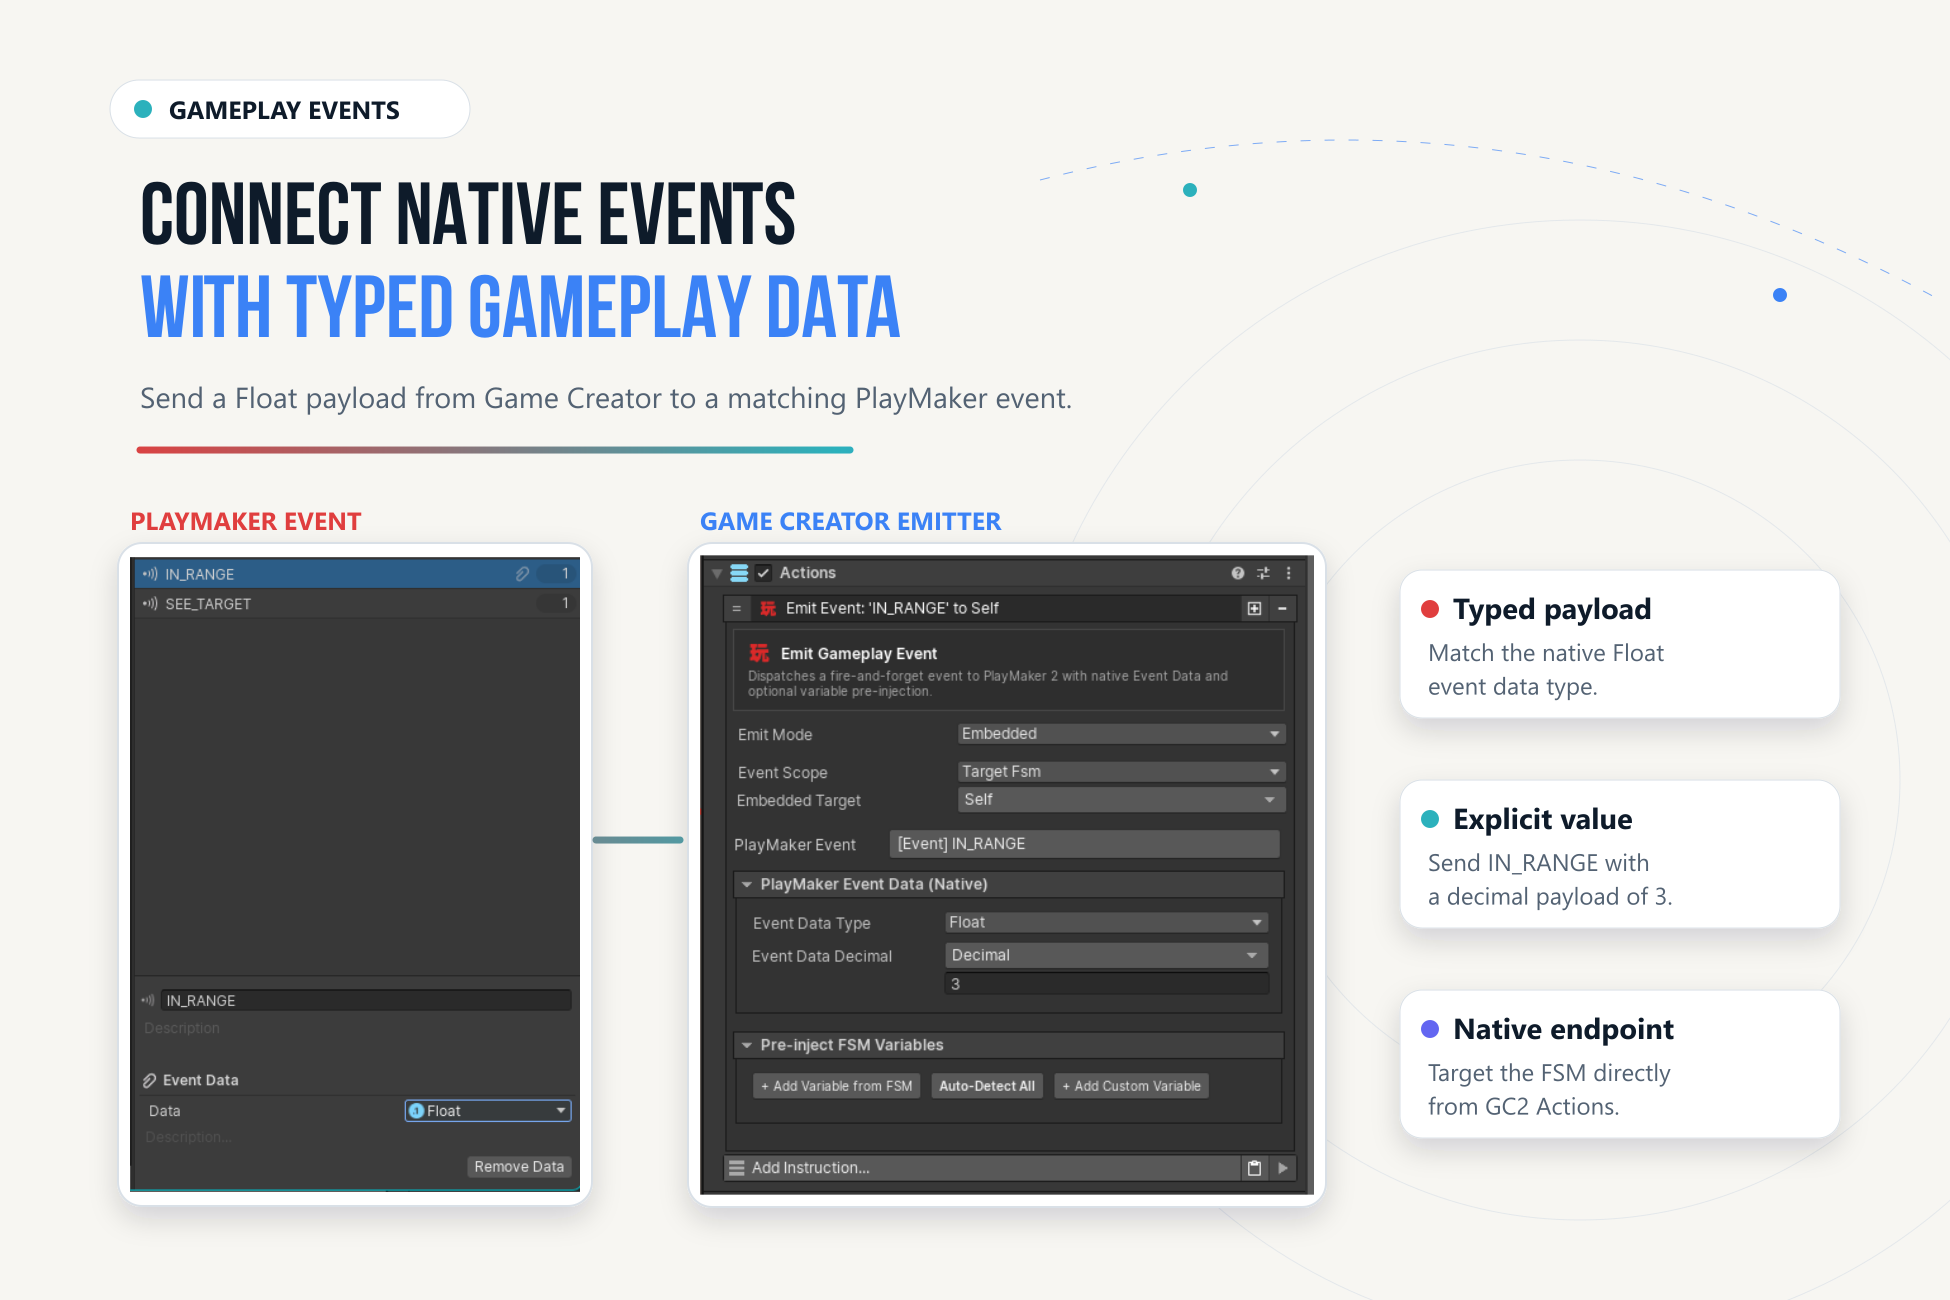This screenshot has width=1950, height=1300.
Task: Open the Event Data Type Float dropdown
Action: pyautogui.click(x=1106, y=922)
